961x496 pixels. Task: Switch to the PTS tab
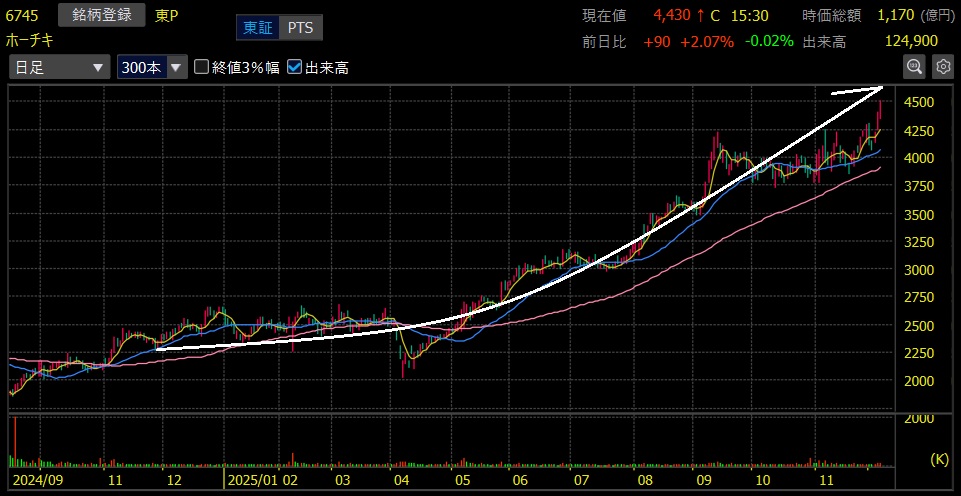[299, 28]
